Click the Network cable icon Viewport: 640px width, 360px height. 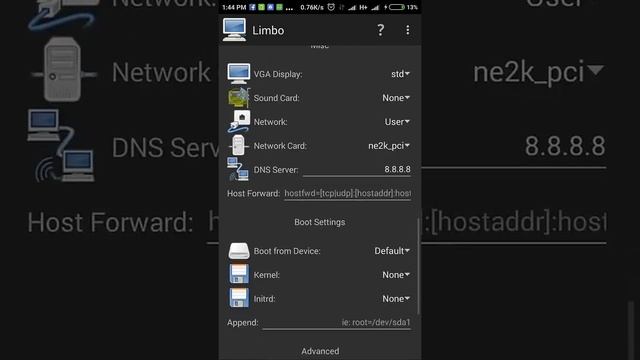coord(239,122)
